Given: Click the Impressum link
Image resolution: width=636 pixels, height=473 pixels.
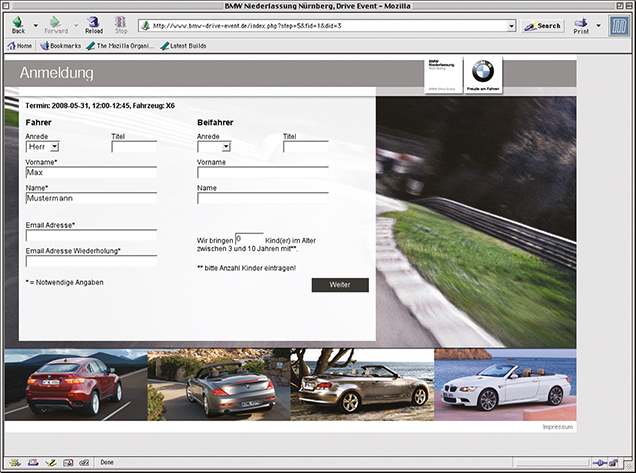Looking at the screenshot, I should coord(557,427).
